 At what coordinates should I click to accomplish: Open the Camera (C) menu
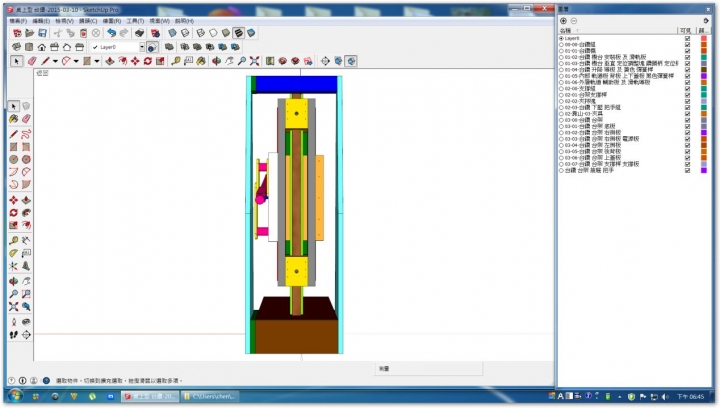(88, 21)
